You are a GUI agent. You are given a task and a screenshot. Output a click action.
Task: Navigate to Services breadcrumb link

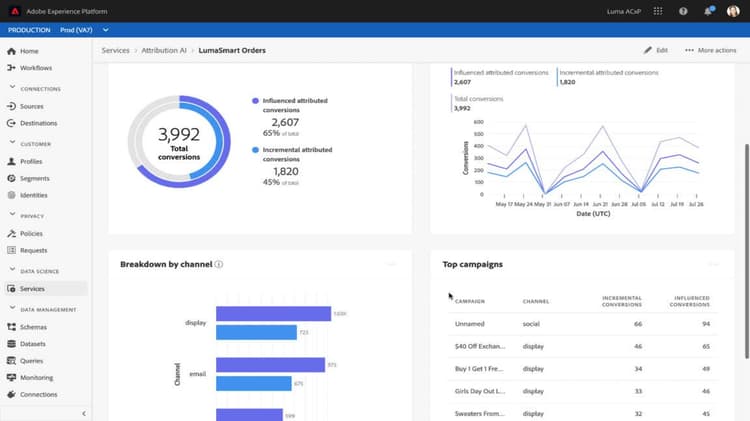(x=115, y=50)
